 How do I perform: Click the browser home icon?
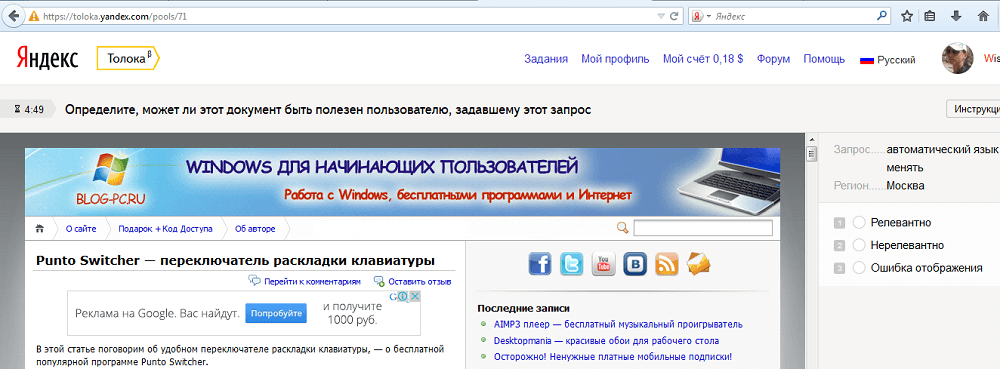(x=983, y=17)
